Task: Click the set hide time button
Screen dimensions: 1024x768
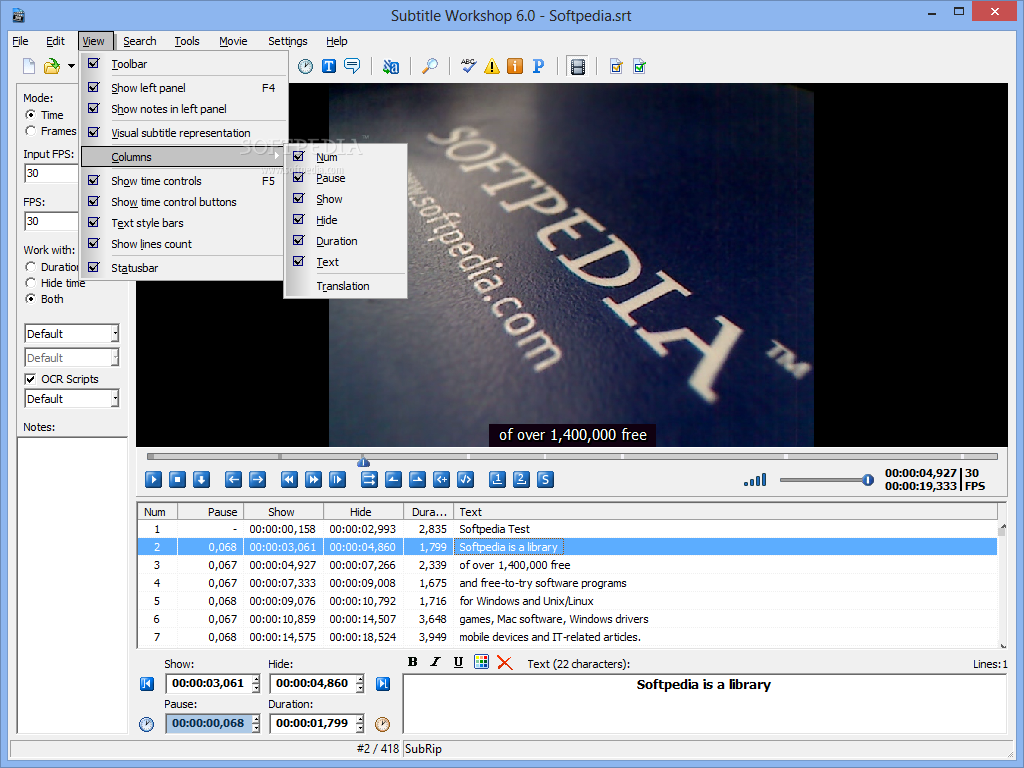Action: [x=417, y=480]
